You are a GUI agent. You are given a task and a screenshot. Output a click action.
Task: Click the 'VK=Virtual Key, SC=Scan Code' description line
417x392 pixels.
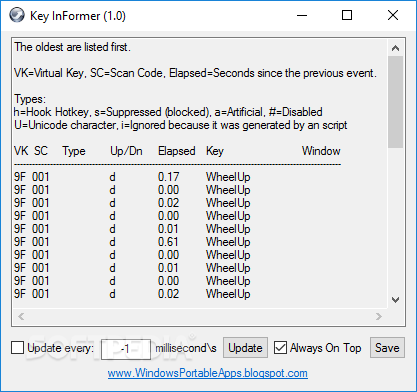coord(195,73)
